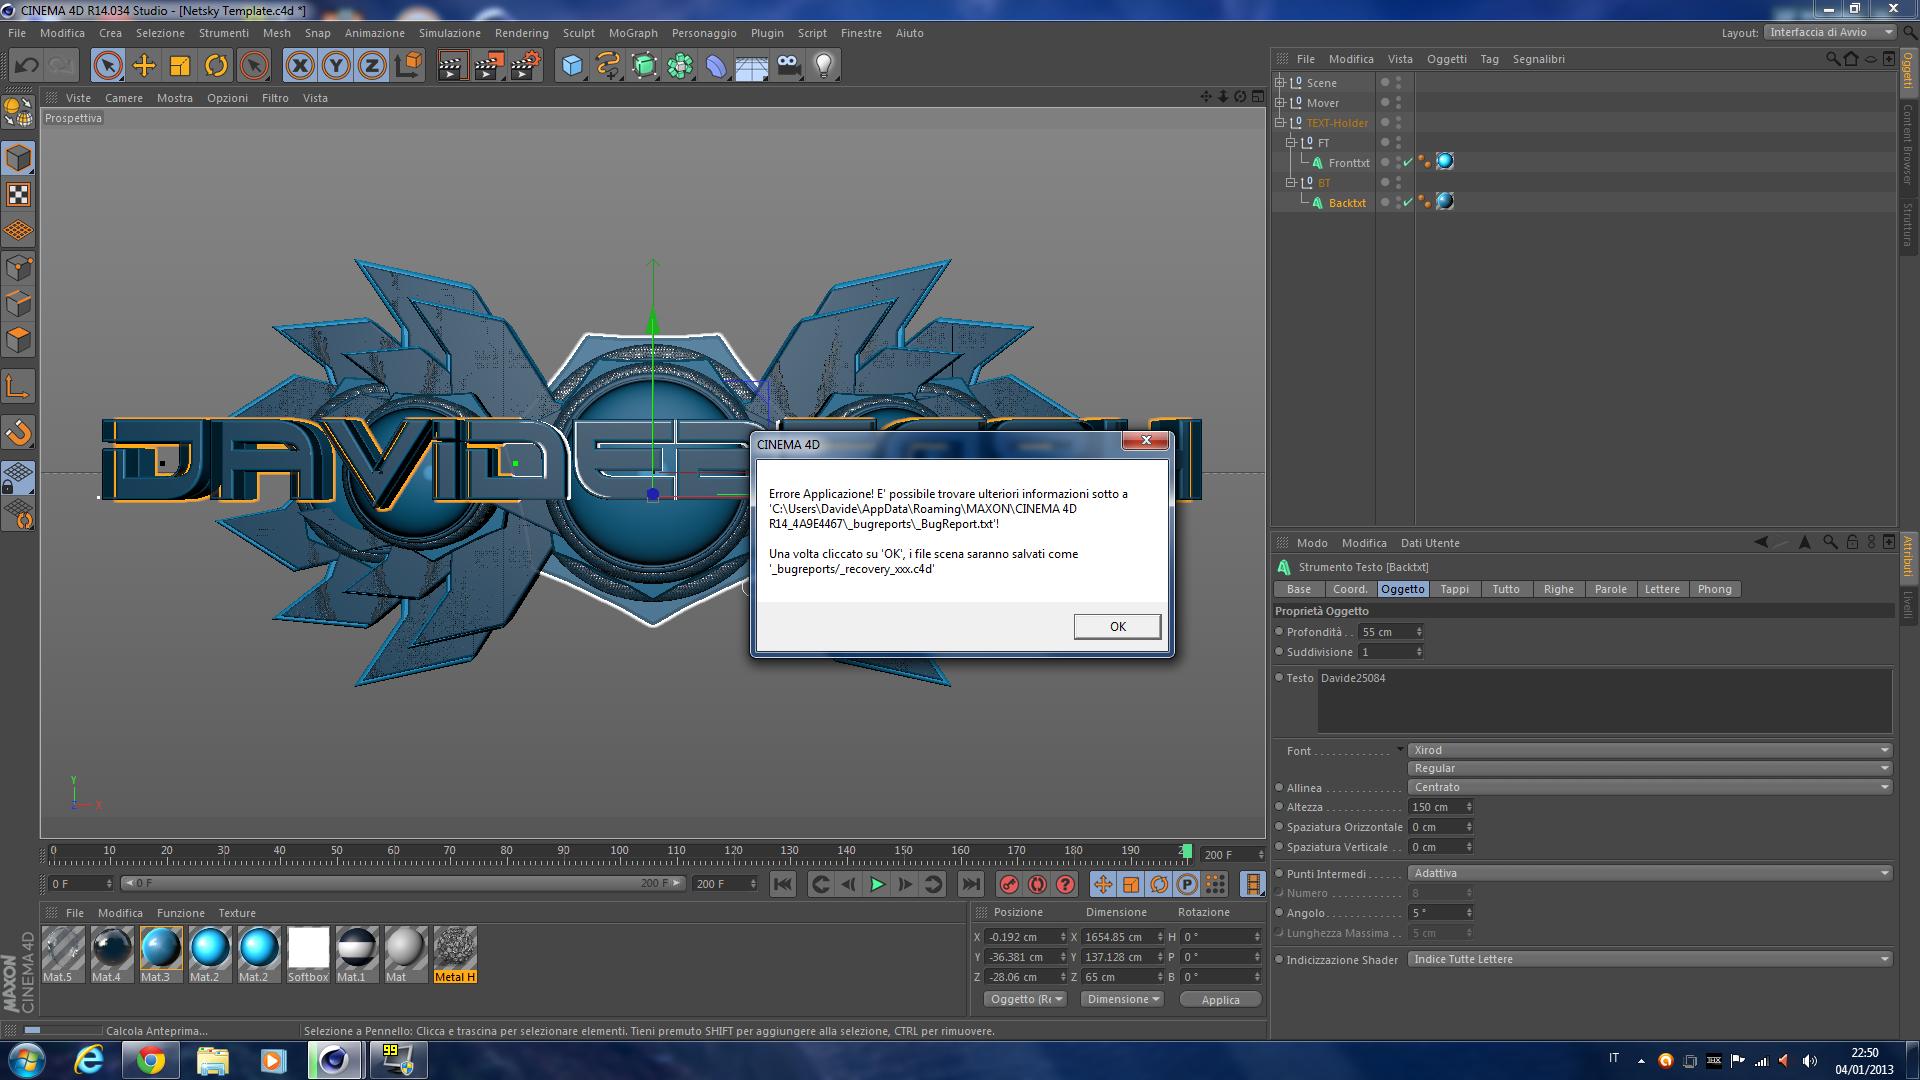Screen dimensions: 1920x1080
Task: Select the Softbox white material swatch
Action: coord(308,948)
